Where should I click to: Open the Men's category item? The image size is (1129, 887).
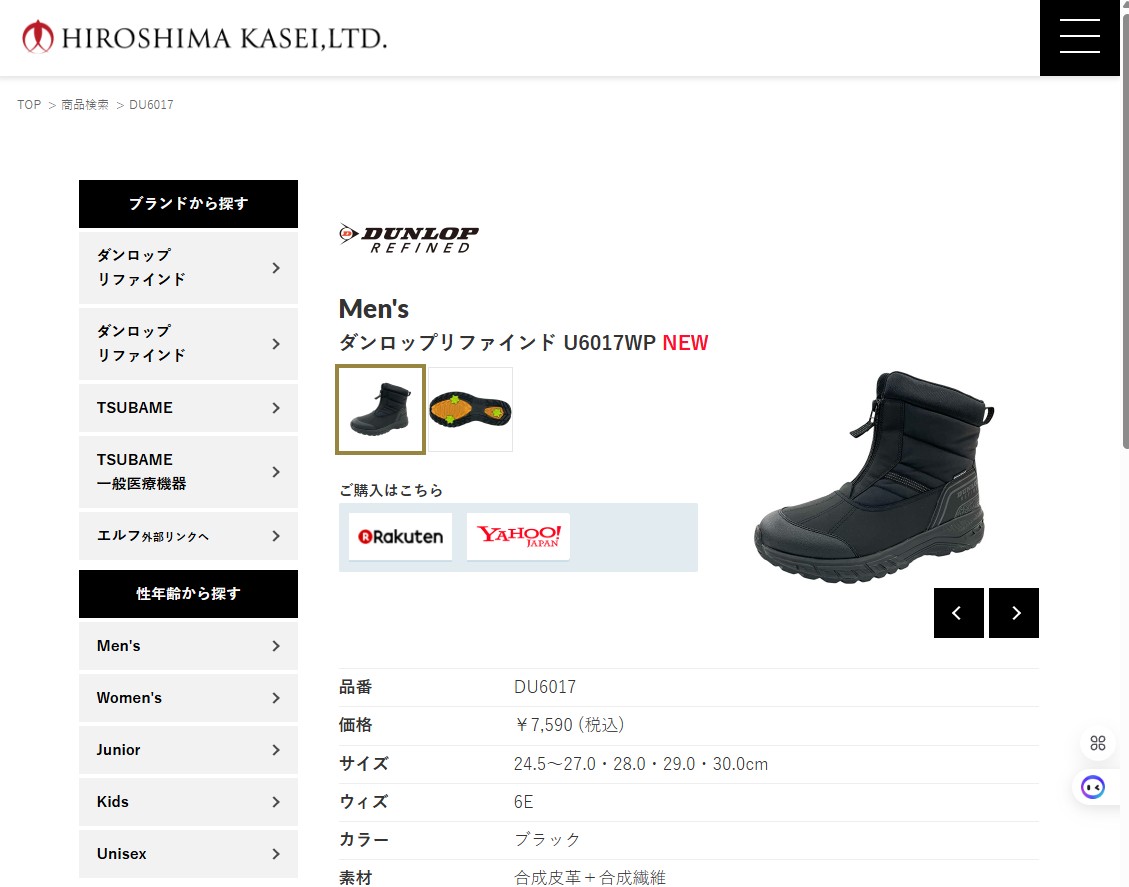189,646
